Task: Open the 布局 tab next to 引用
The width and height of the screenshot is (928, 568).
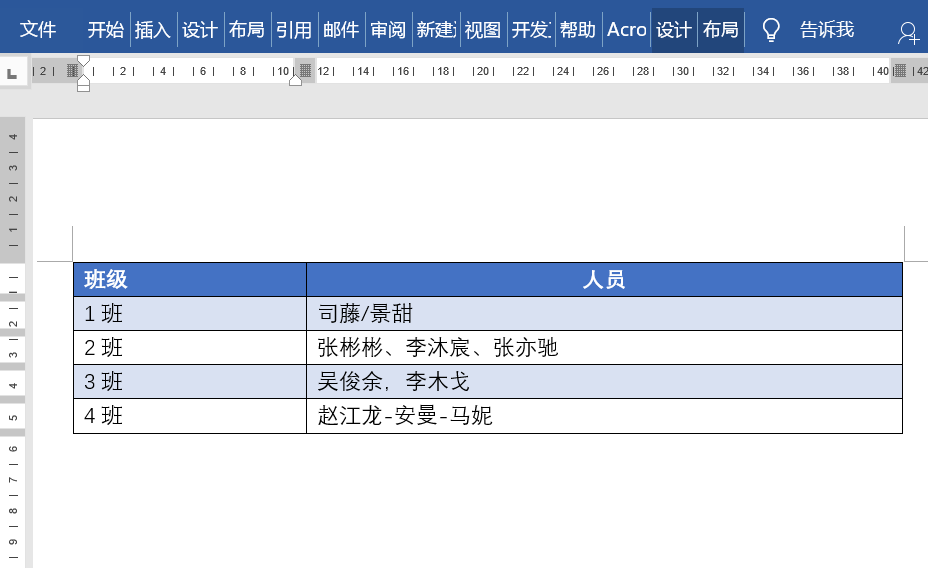Action: coord(247,29)
